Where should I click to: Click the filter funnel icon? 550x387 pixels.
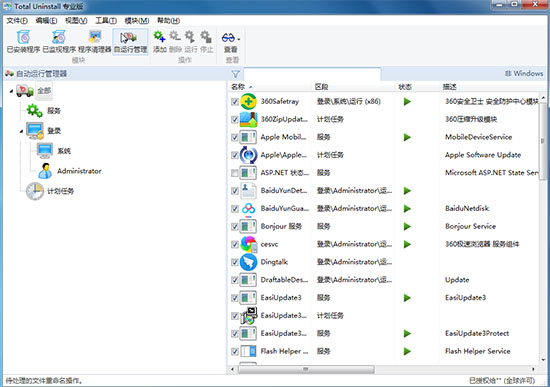[x=236, y=74]
